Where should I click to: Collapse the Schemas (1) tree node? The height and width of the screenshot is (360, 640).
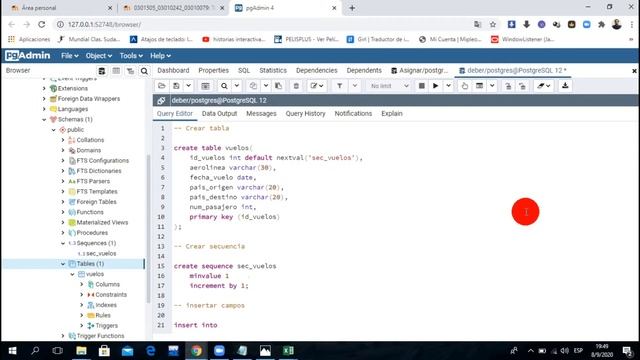click(44, 120)
